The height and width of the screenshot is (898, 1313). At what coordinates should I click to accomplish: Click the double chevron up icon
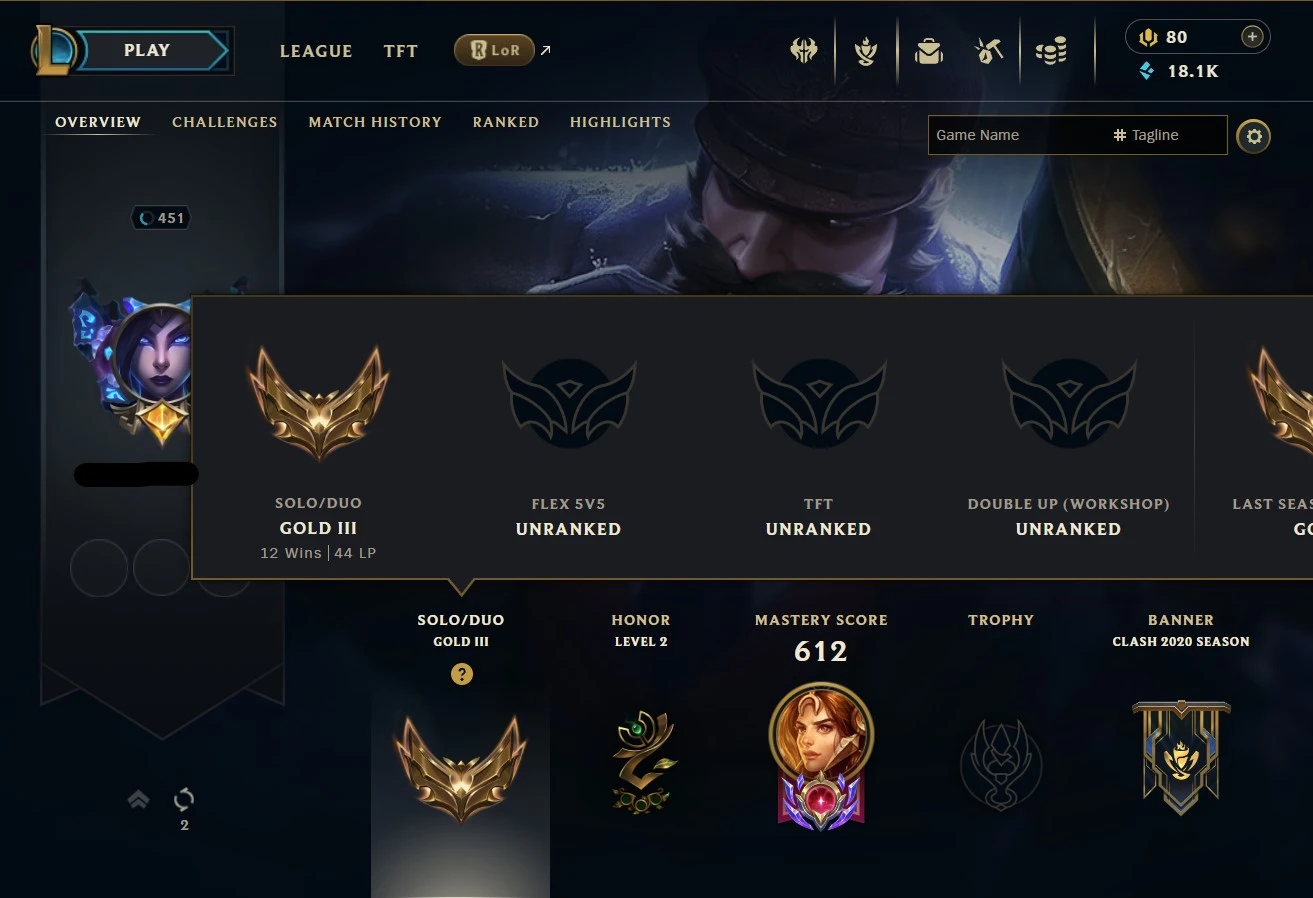point(138,799)
